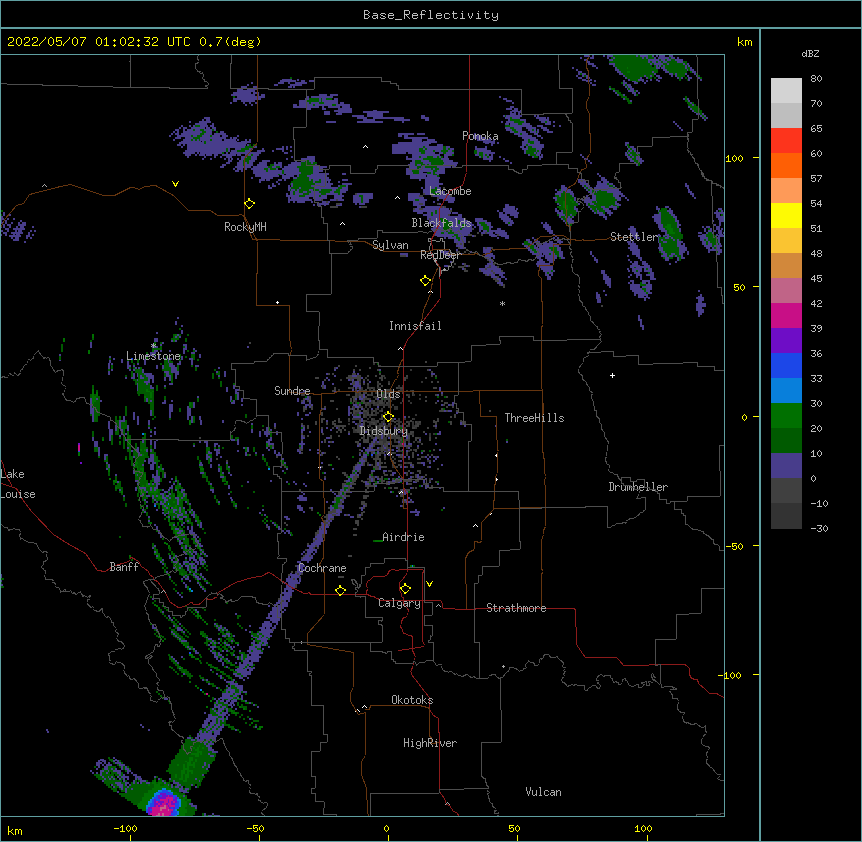The width and height of the screenshot is (862, 842).
Task: Click the Cochrane label
Action: pyautogui.click(x=322, y=568)
